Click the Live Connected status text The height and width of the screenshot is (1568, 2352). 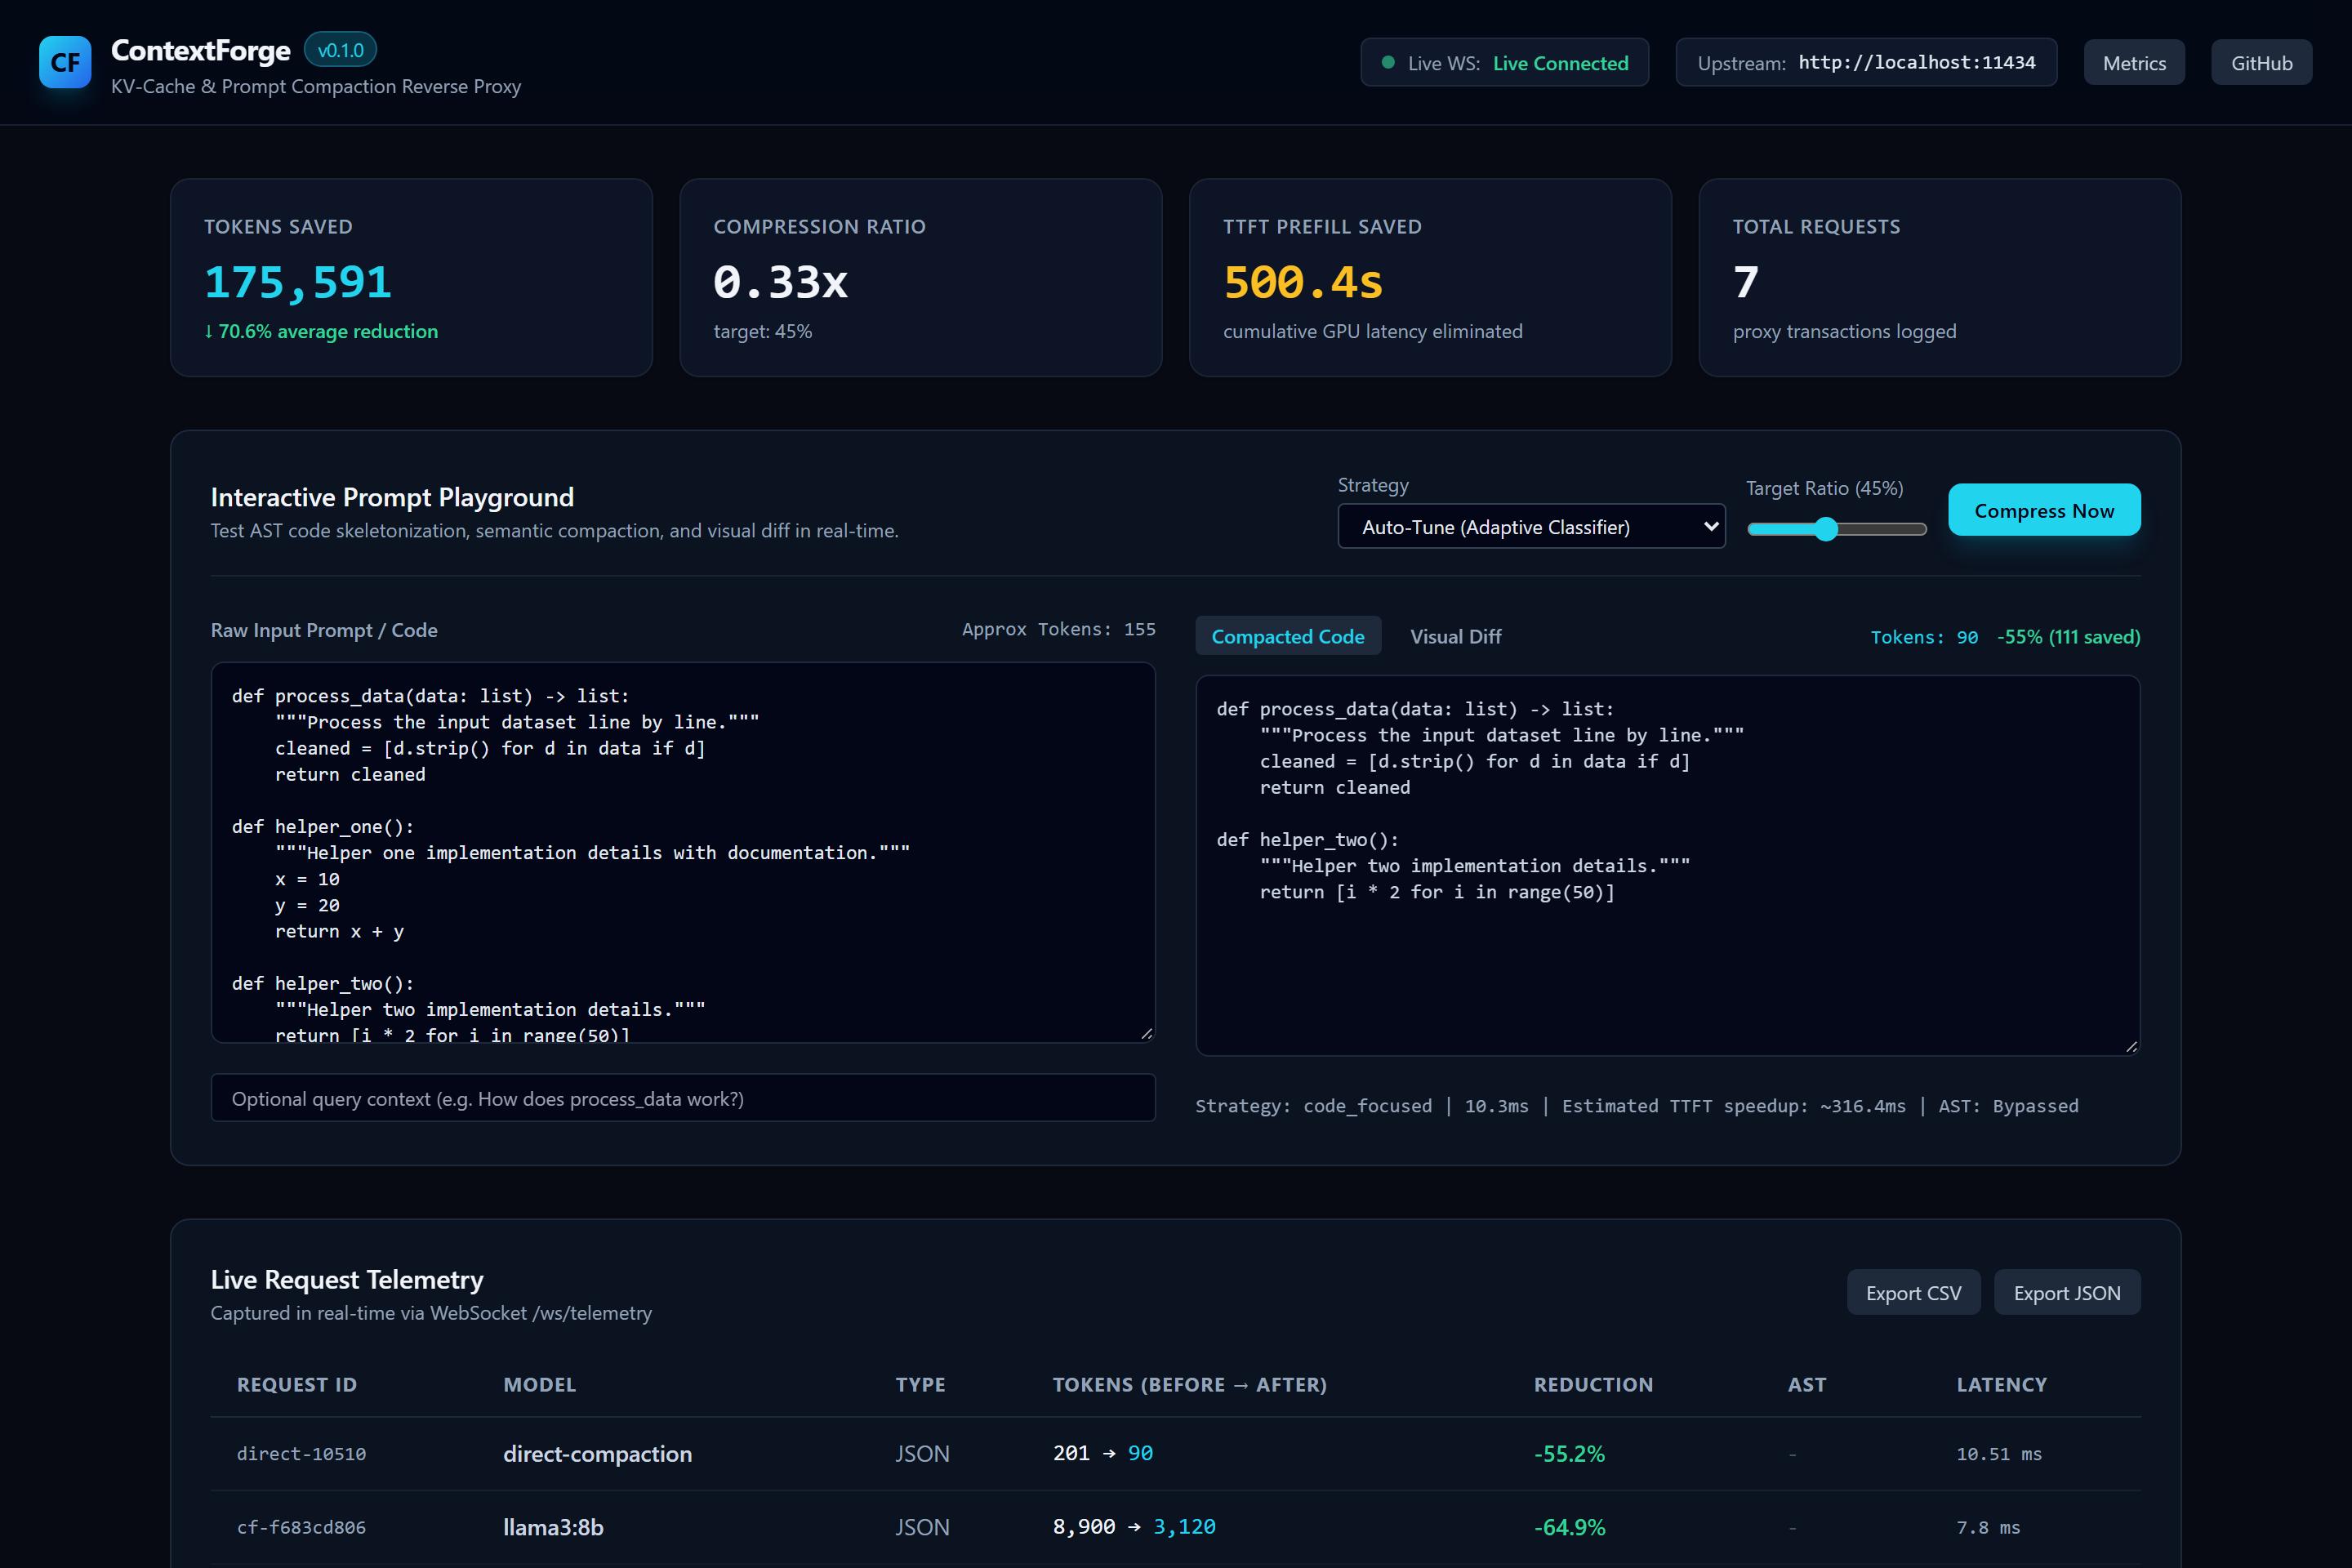tap(1560, 63)
